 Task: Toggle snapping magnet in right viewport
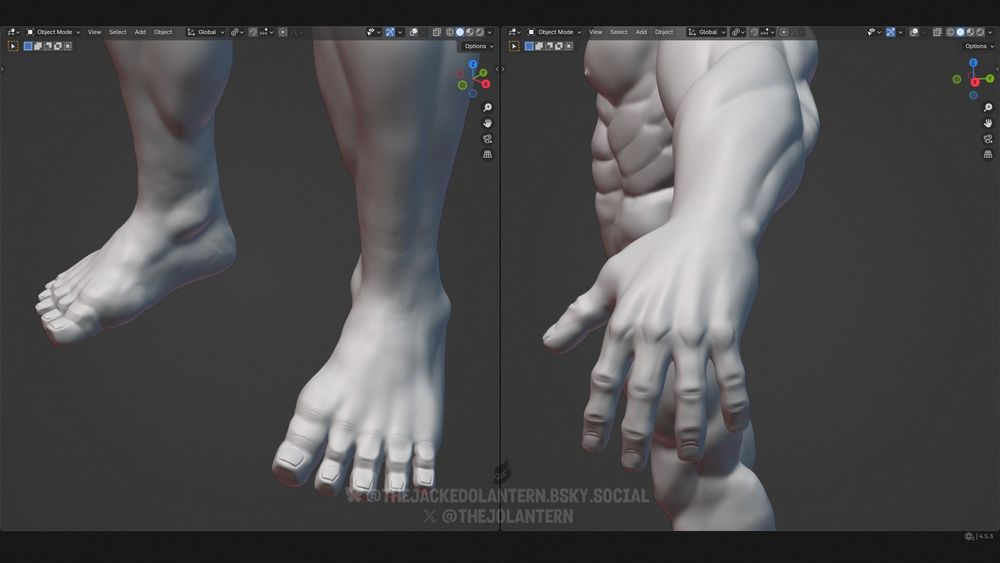tap(754, 32)
